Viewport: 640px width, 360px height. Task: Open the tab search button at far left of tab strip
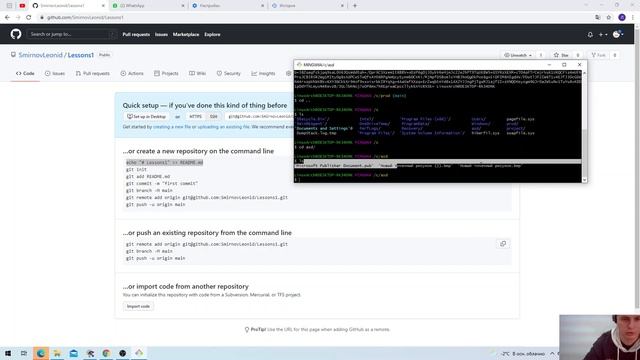pyautogui.click(x=9, y=6)
